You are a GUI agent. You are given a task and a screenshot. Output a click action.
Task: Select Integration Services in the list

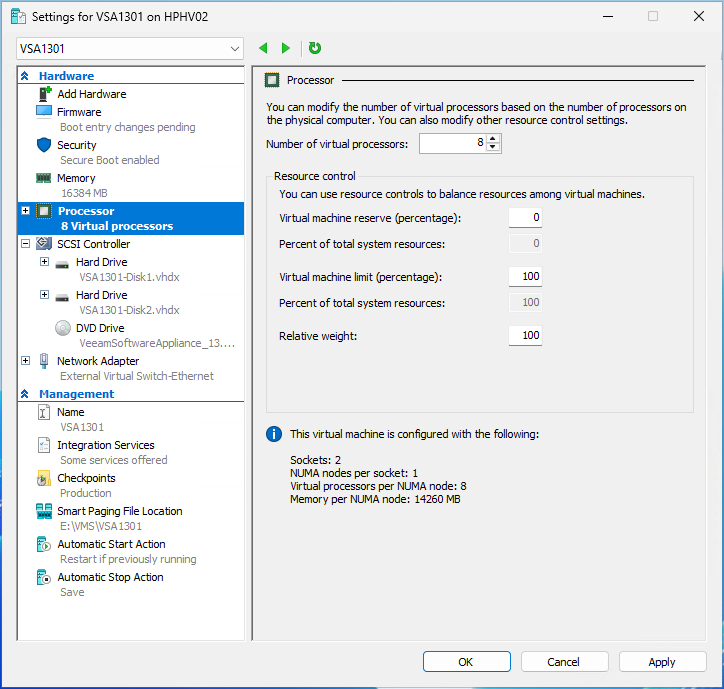[105, 445]
